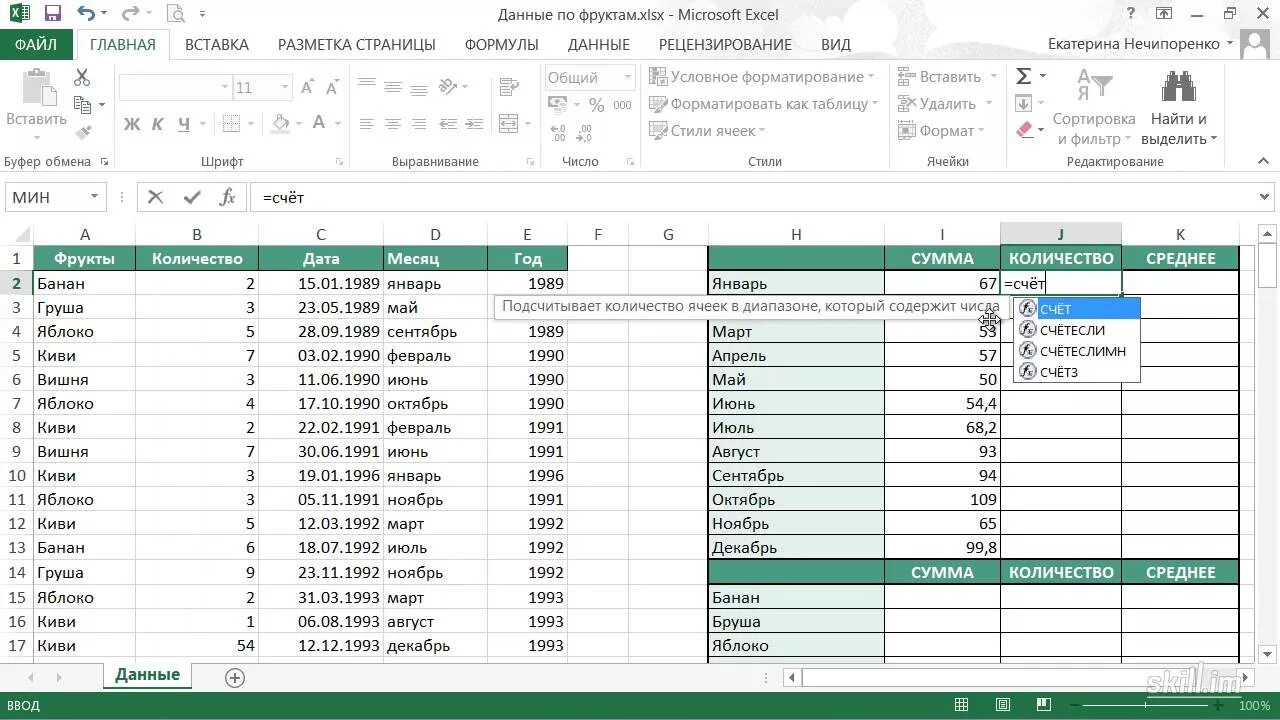Switch to the РАЗМЕТКА СТРАНИЦЫ tab

(357, 45)
